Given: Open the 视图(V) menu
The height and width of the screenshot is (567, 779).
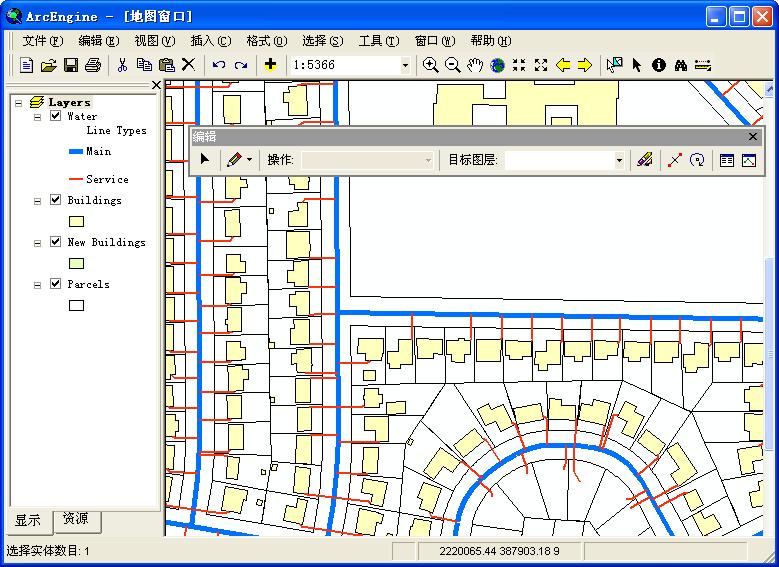Looking at the screenshot, I should [x=155, y=41].
